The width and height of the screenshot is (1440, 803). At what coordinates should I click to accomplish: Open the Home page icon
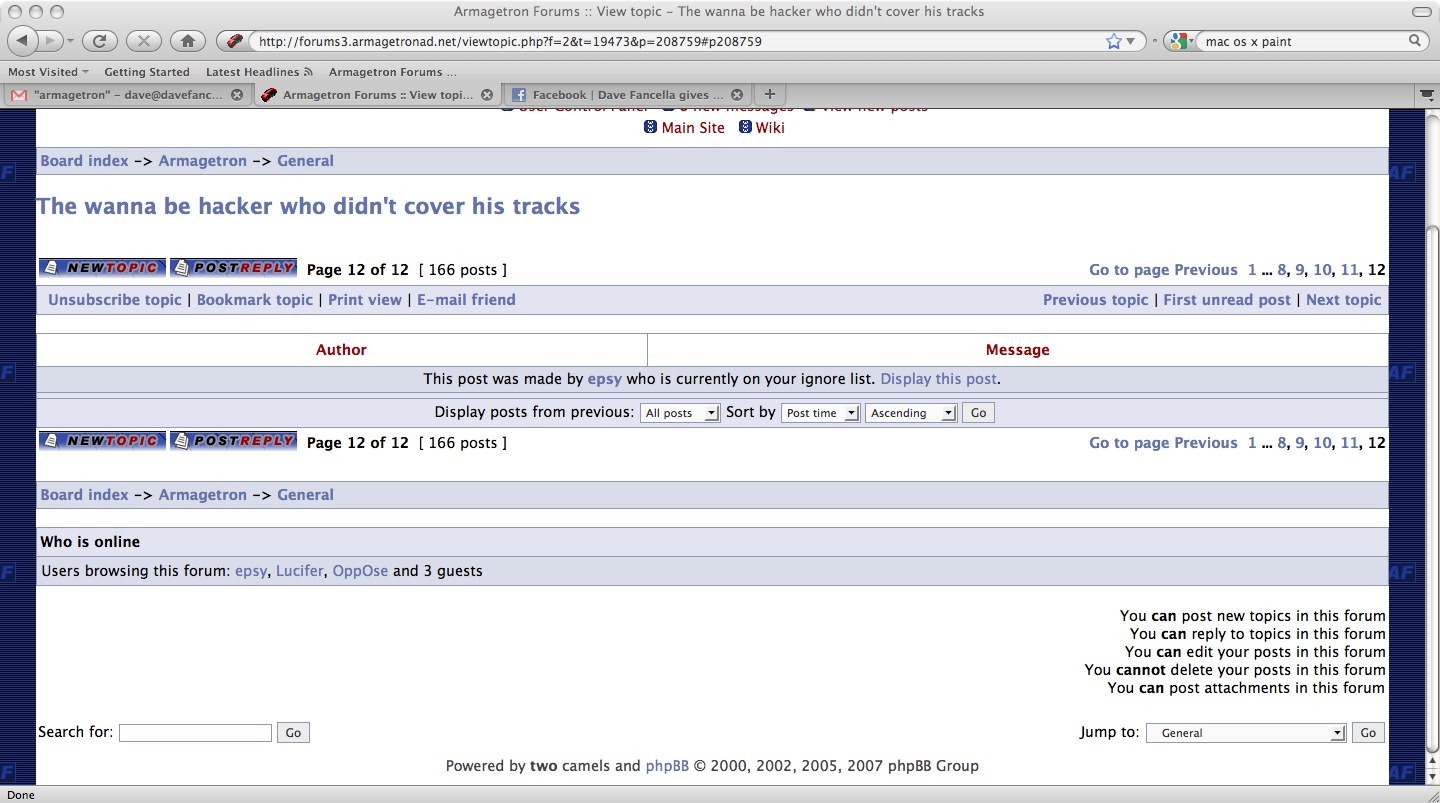click(x=187, y=41)
